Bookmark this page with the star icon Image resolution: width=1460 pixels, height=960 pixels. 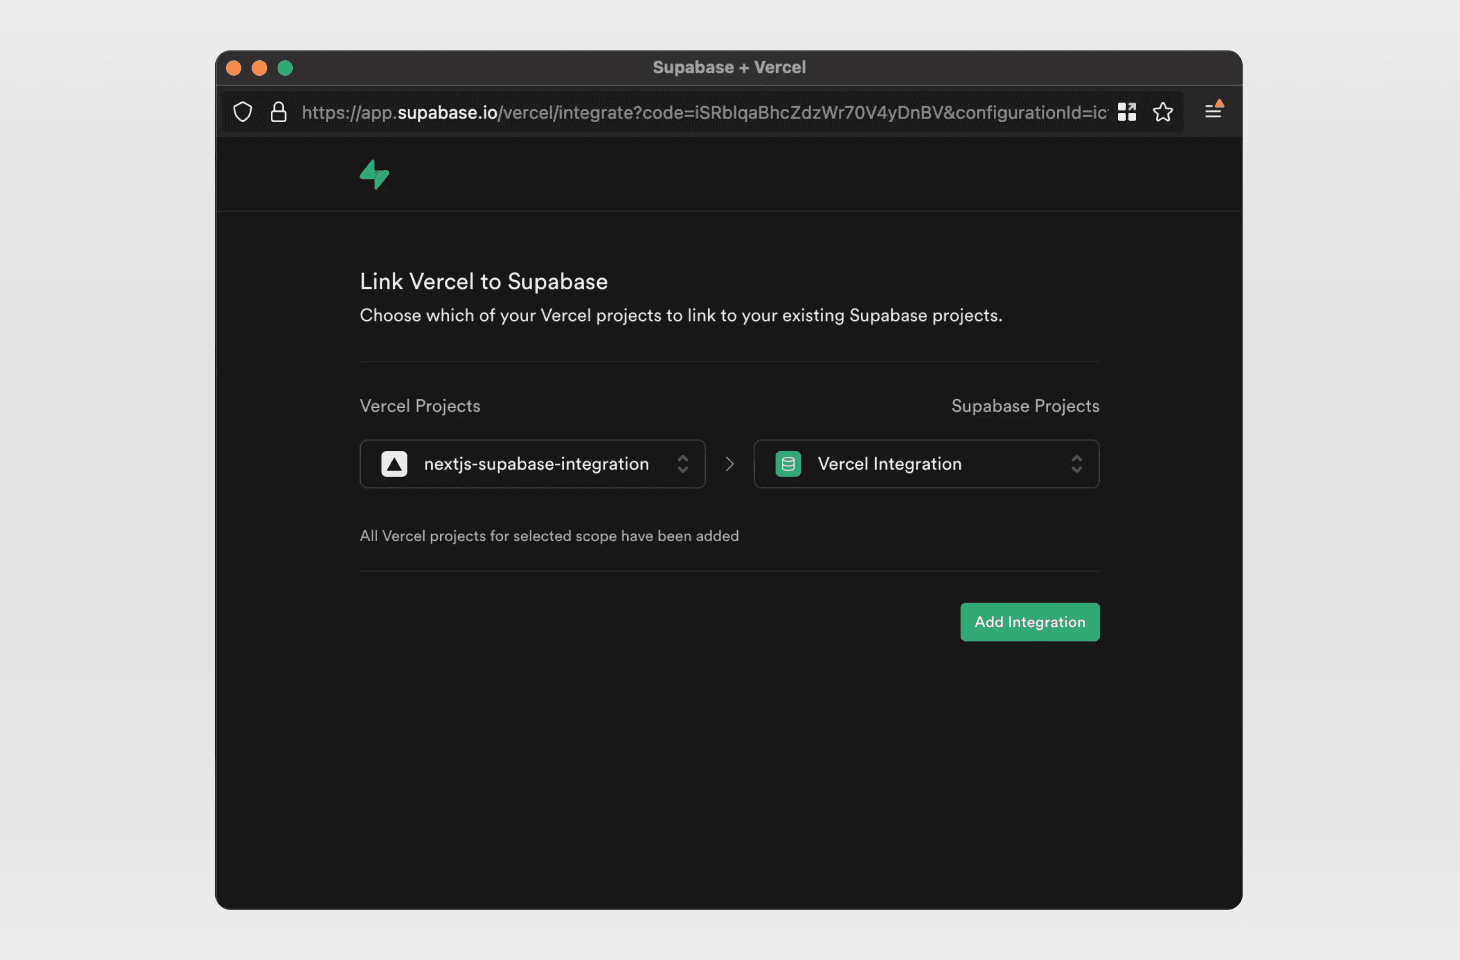coord(1163,112)
